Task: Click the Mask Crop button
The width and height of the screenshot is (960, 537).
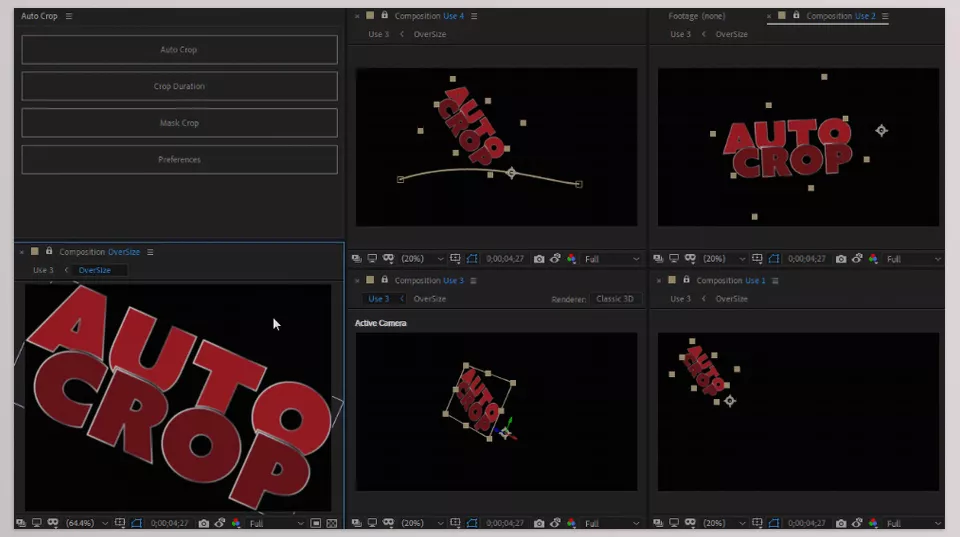Action: point(179,123)
